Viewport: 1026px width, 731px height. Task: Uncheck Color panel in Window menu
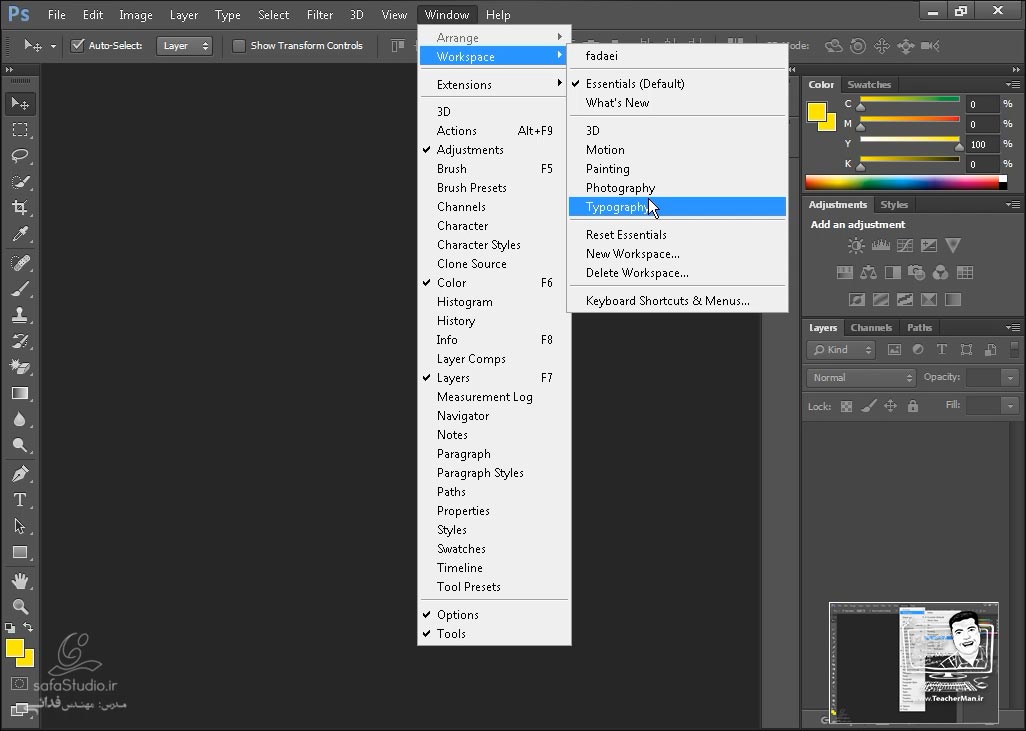(x=494, y=283)
